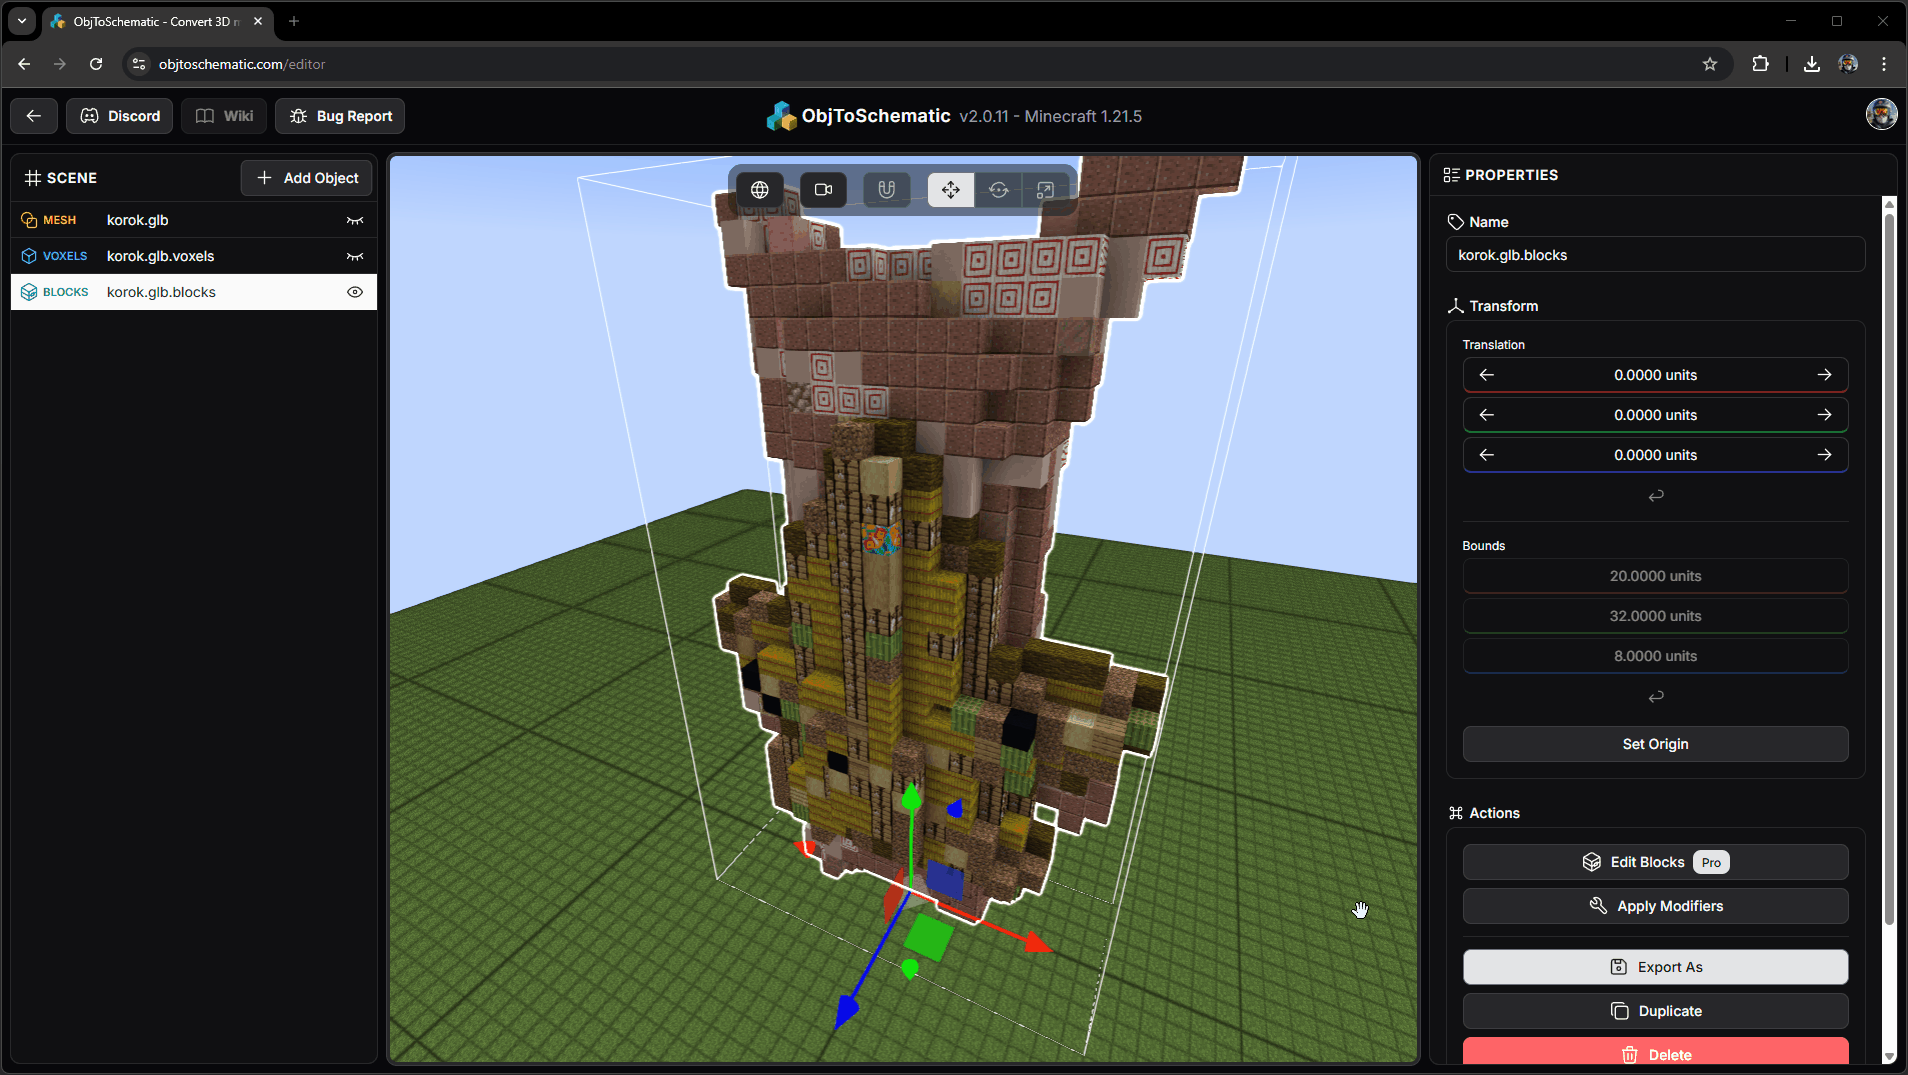
Task: Click Add Object button
Action: 307,178
